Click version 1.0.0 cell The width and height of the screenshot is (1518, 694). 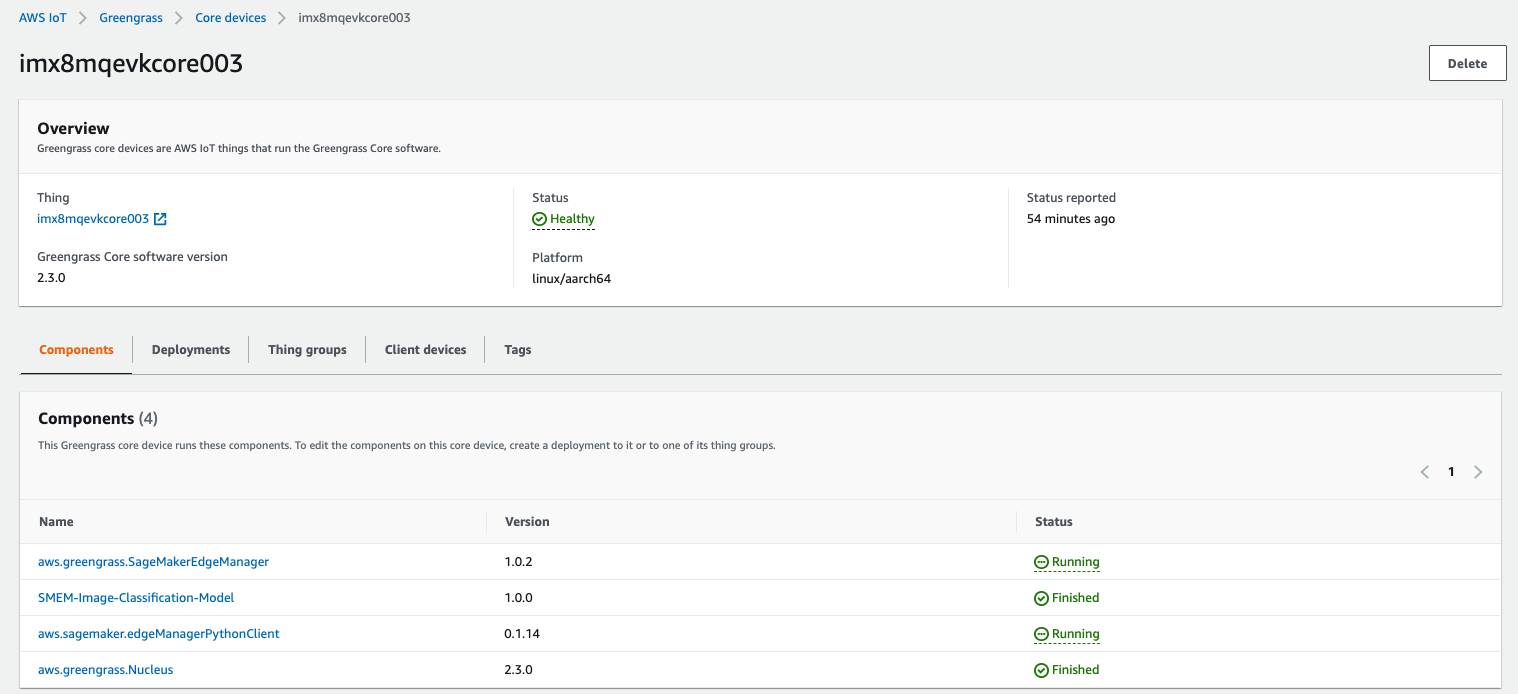(519, 598)
